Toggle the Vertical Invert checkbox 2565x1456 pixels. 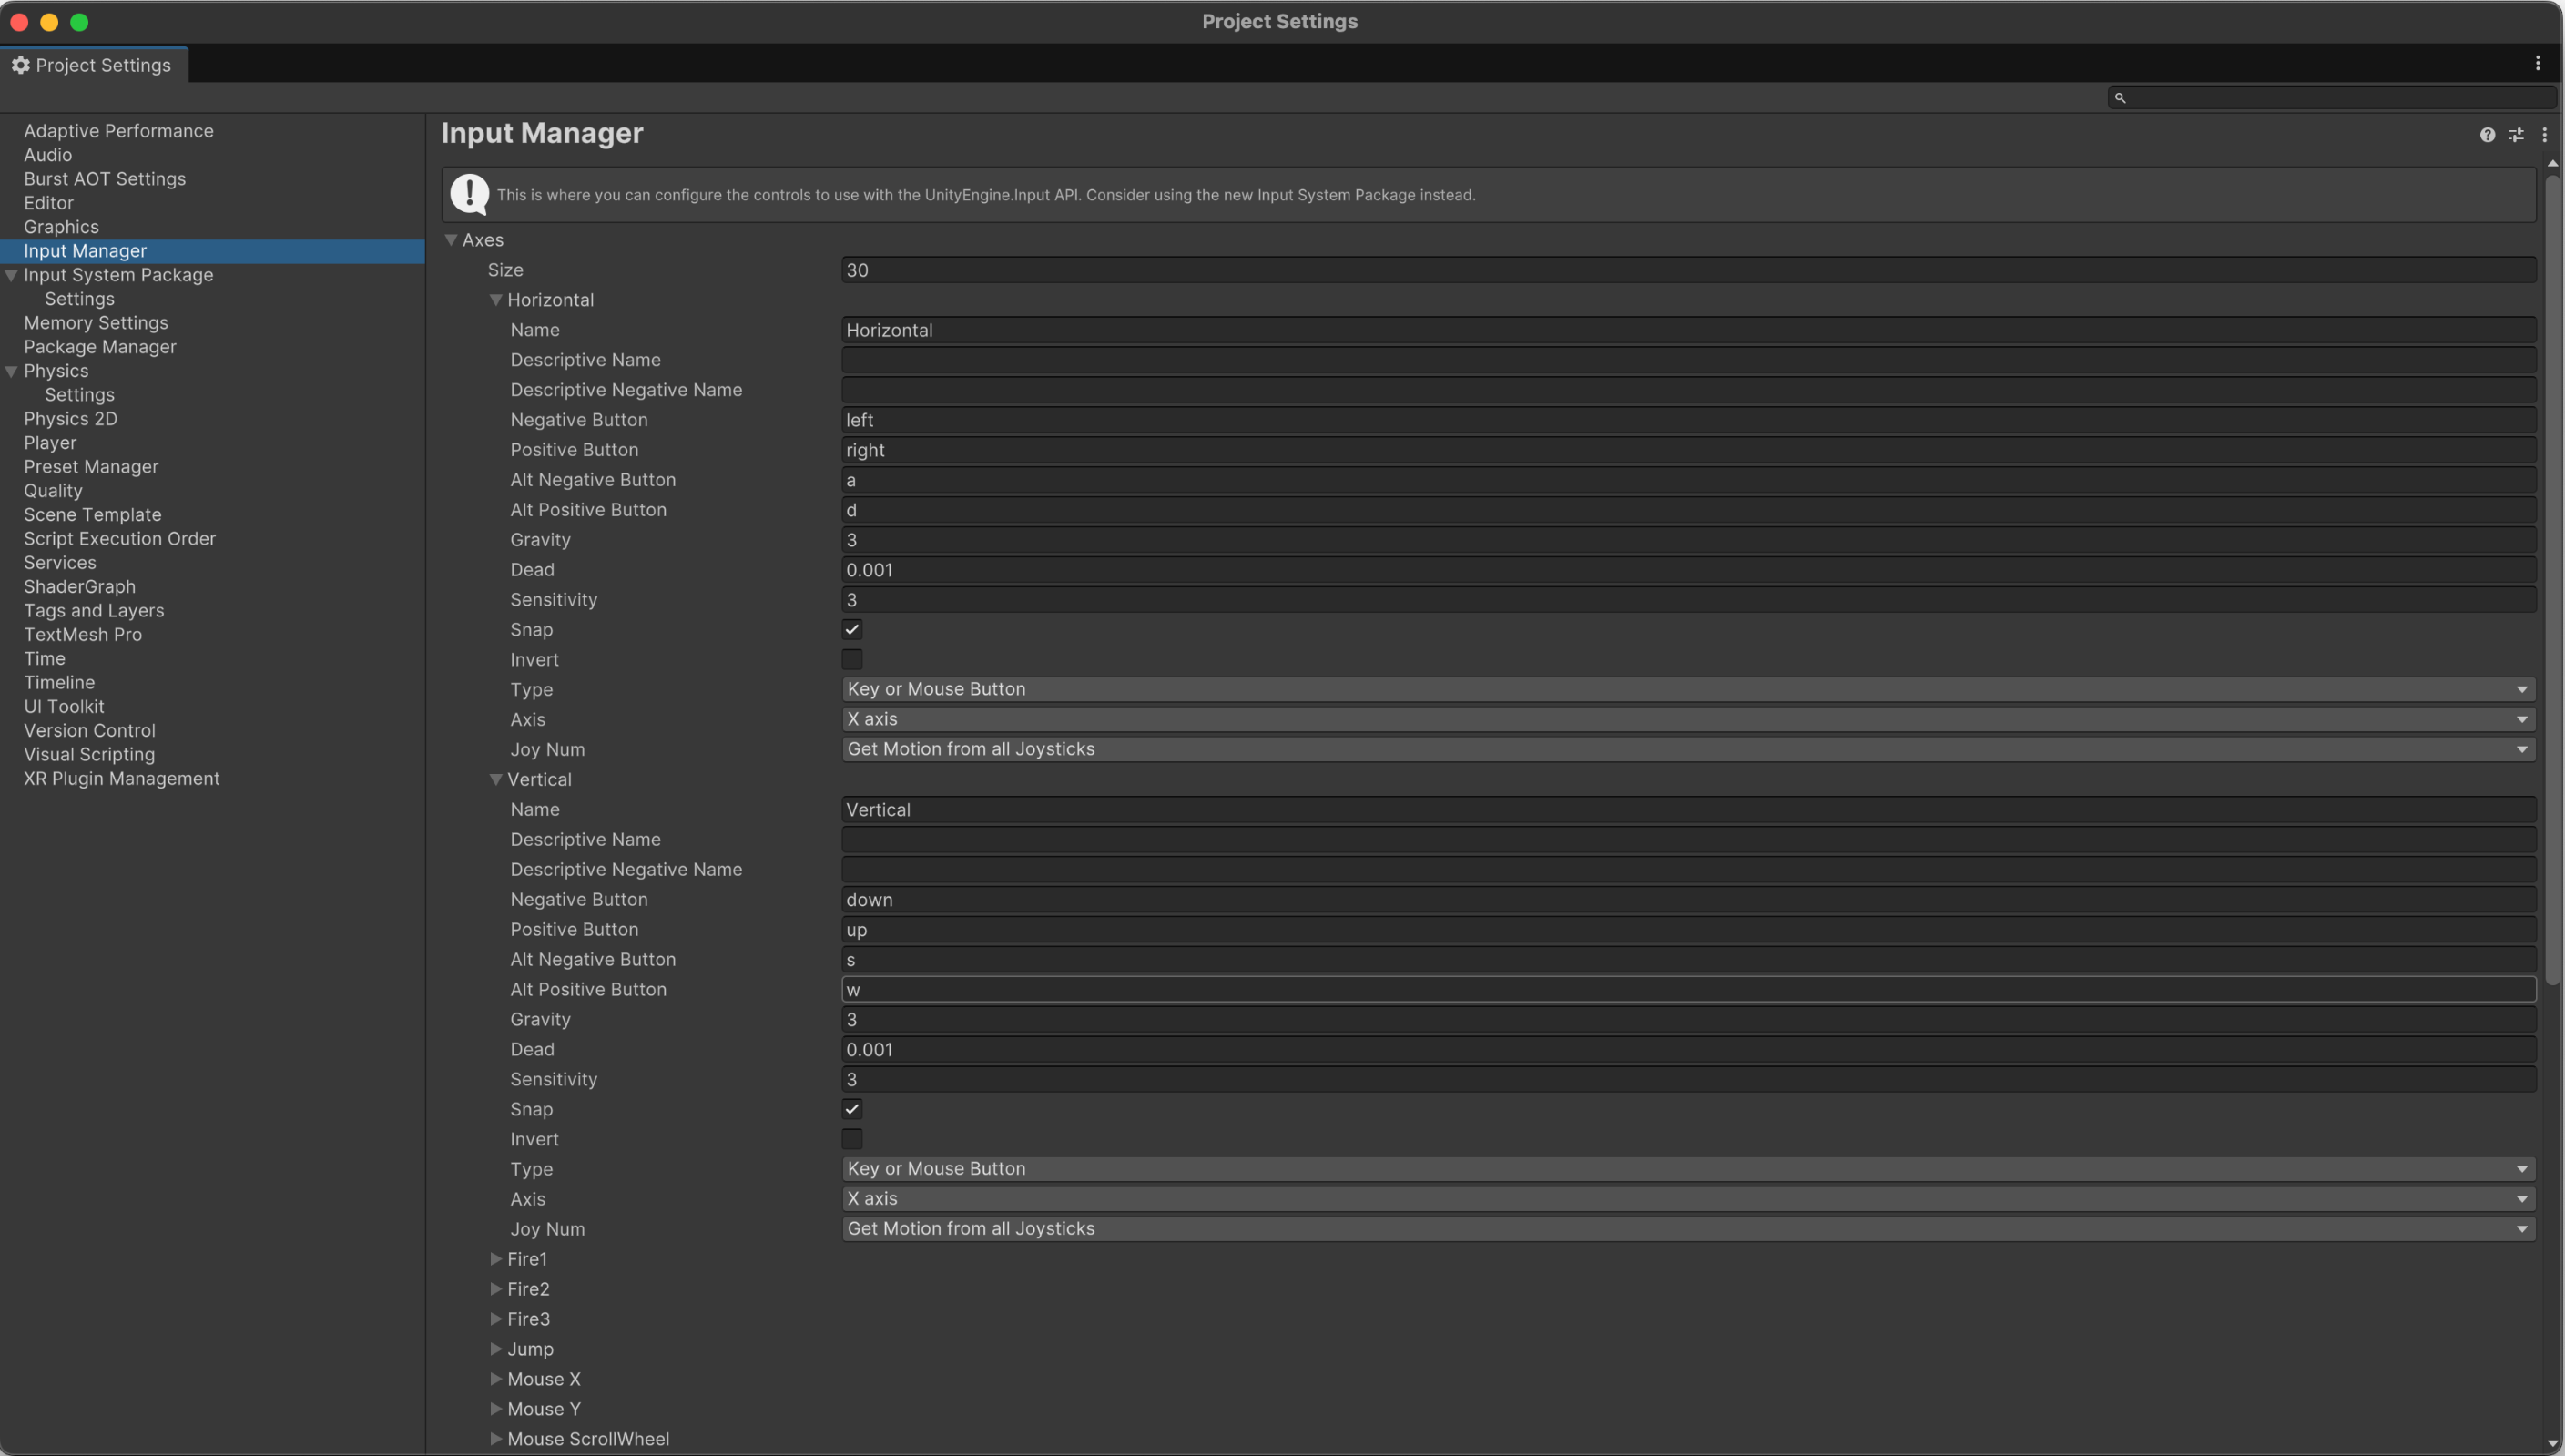tap(852, 1139)
